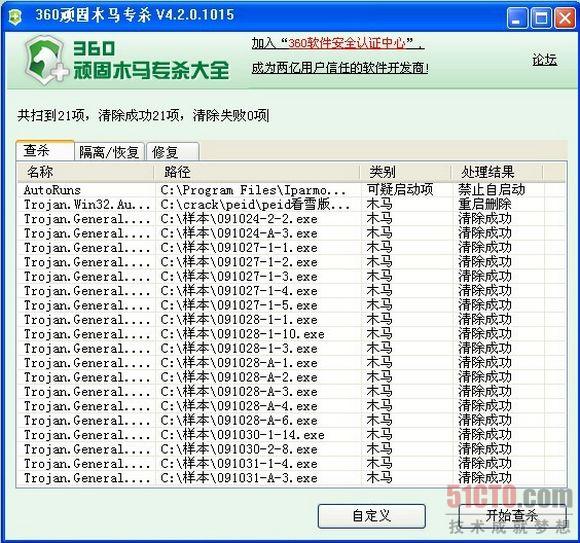Select path 091027-1-1.exe
Viewport: 580px width, 543px height.
(x=239, y=248)
